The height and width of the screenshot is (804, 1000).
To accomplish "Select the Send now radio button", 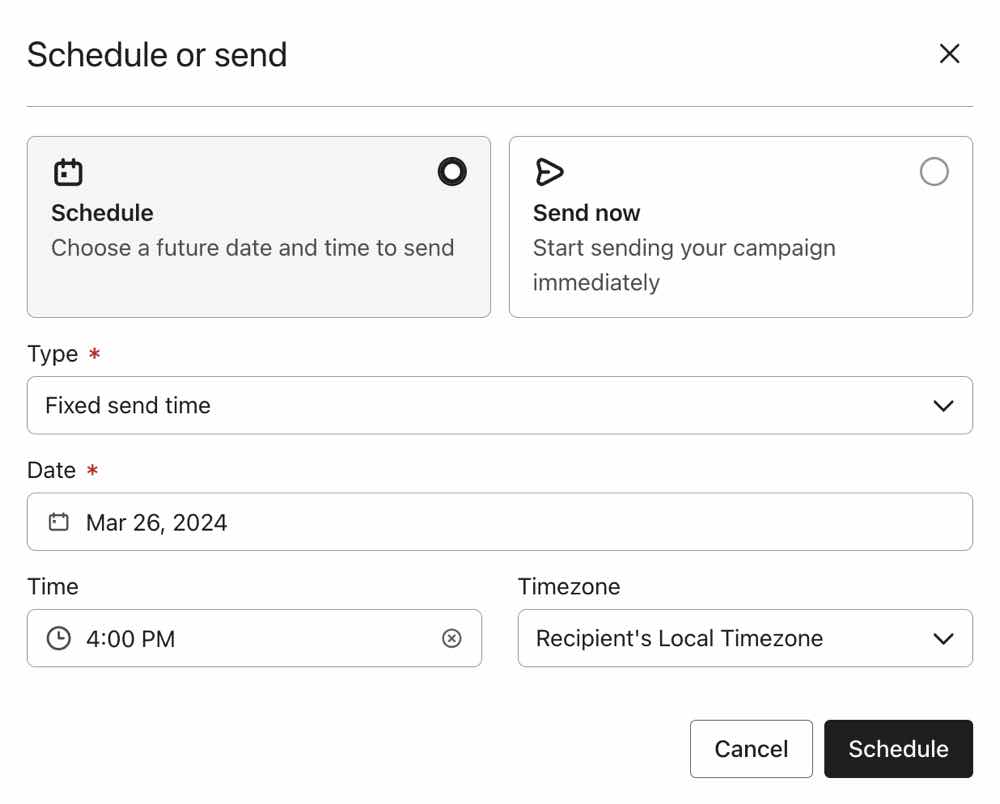I will coord(934,171).
